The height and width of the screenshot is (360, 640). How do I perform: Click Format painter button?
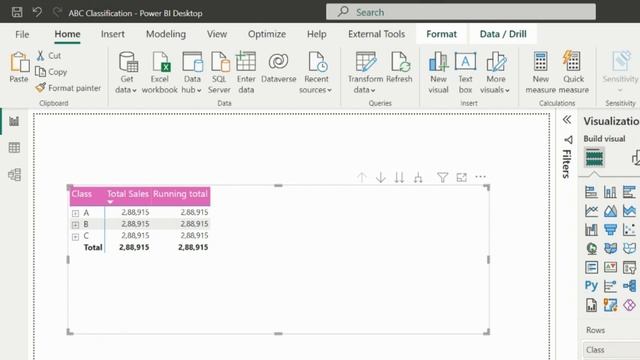[68, 88]
